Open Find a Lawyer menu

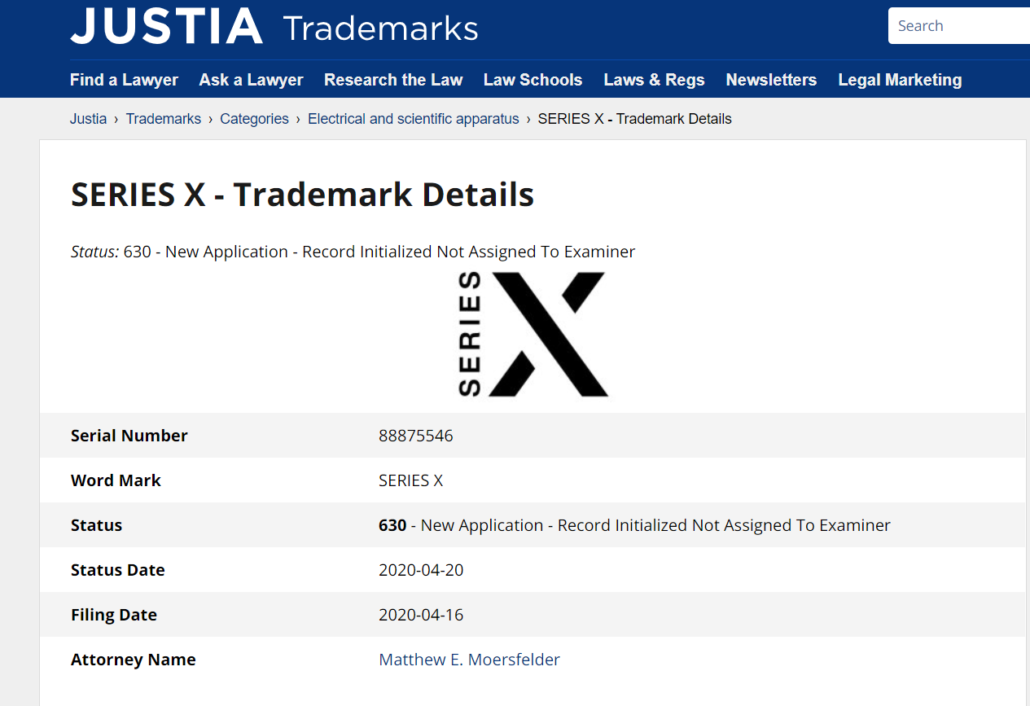(x=124, y=80)
